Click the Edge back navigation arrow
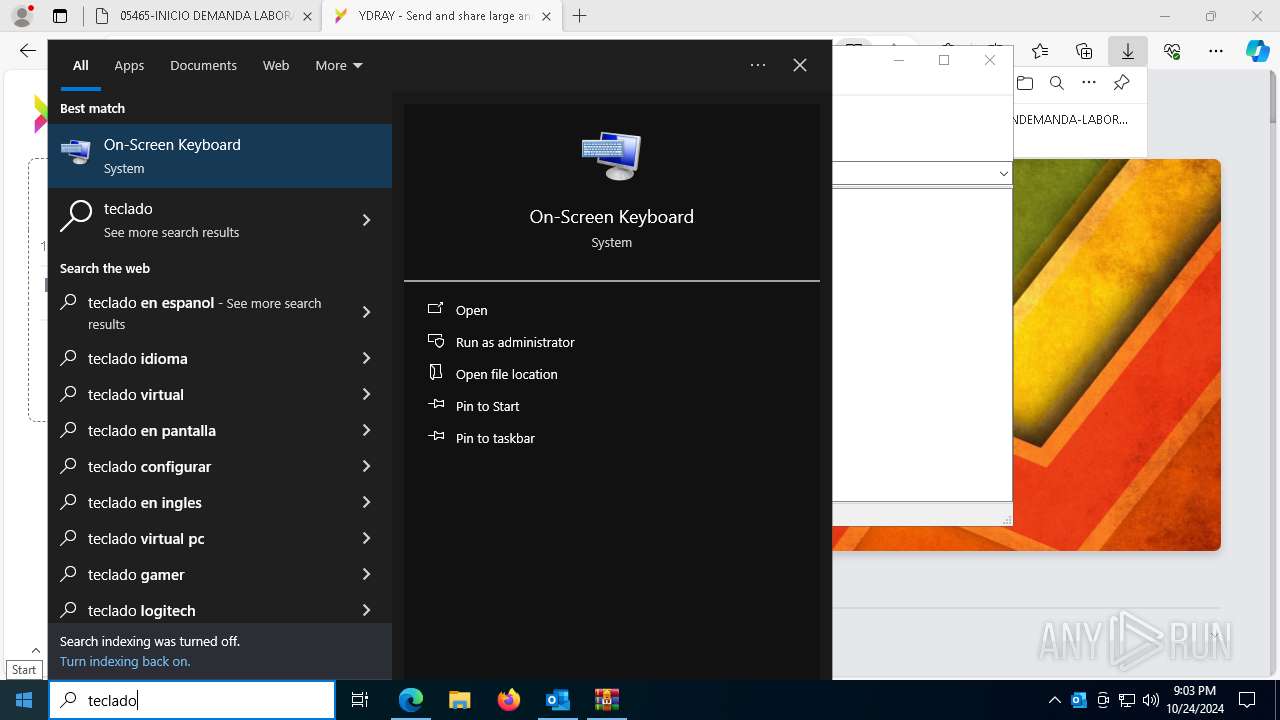The image size is (1280, 720). 28,51
